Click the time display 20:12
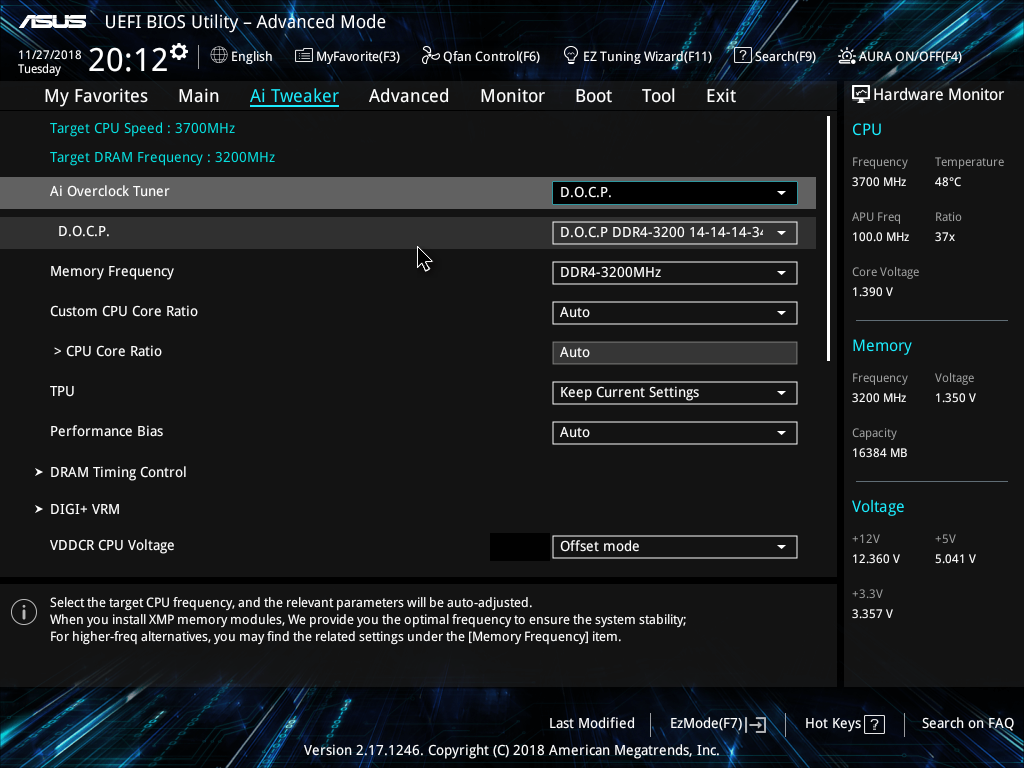Image resolution: width=1024 pixels, height=768 pixels. pos(128,59)
